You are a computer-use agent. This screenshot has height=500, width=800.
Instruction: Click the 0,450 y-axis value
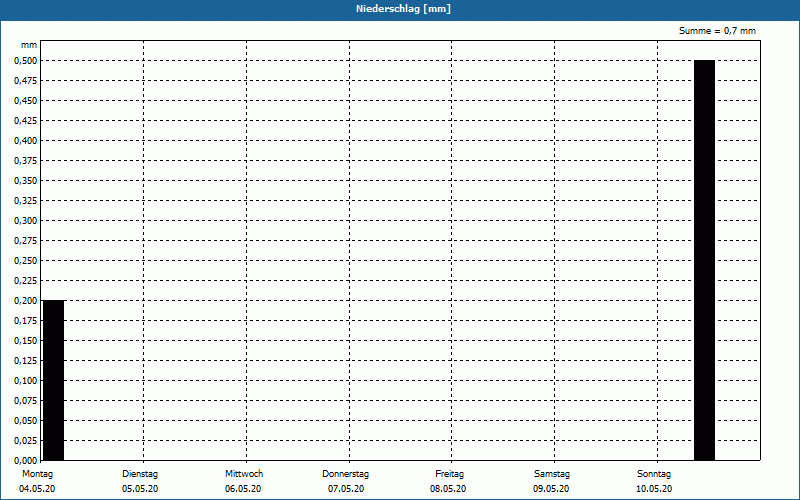click(x=26, y=101)
